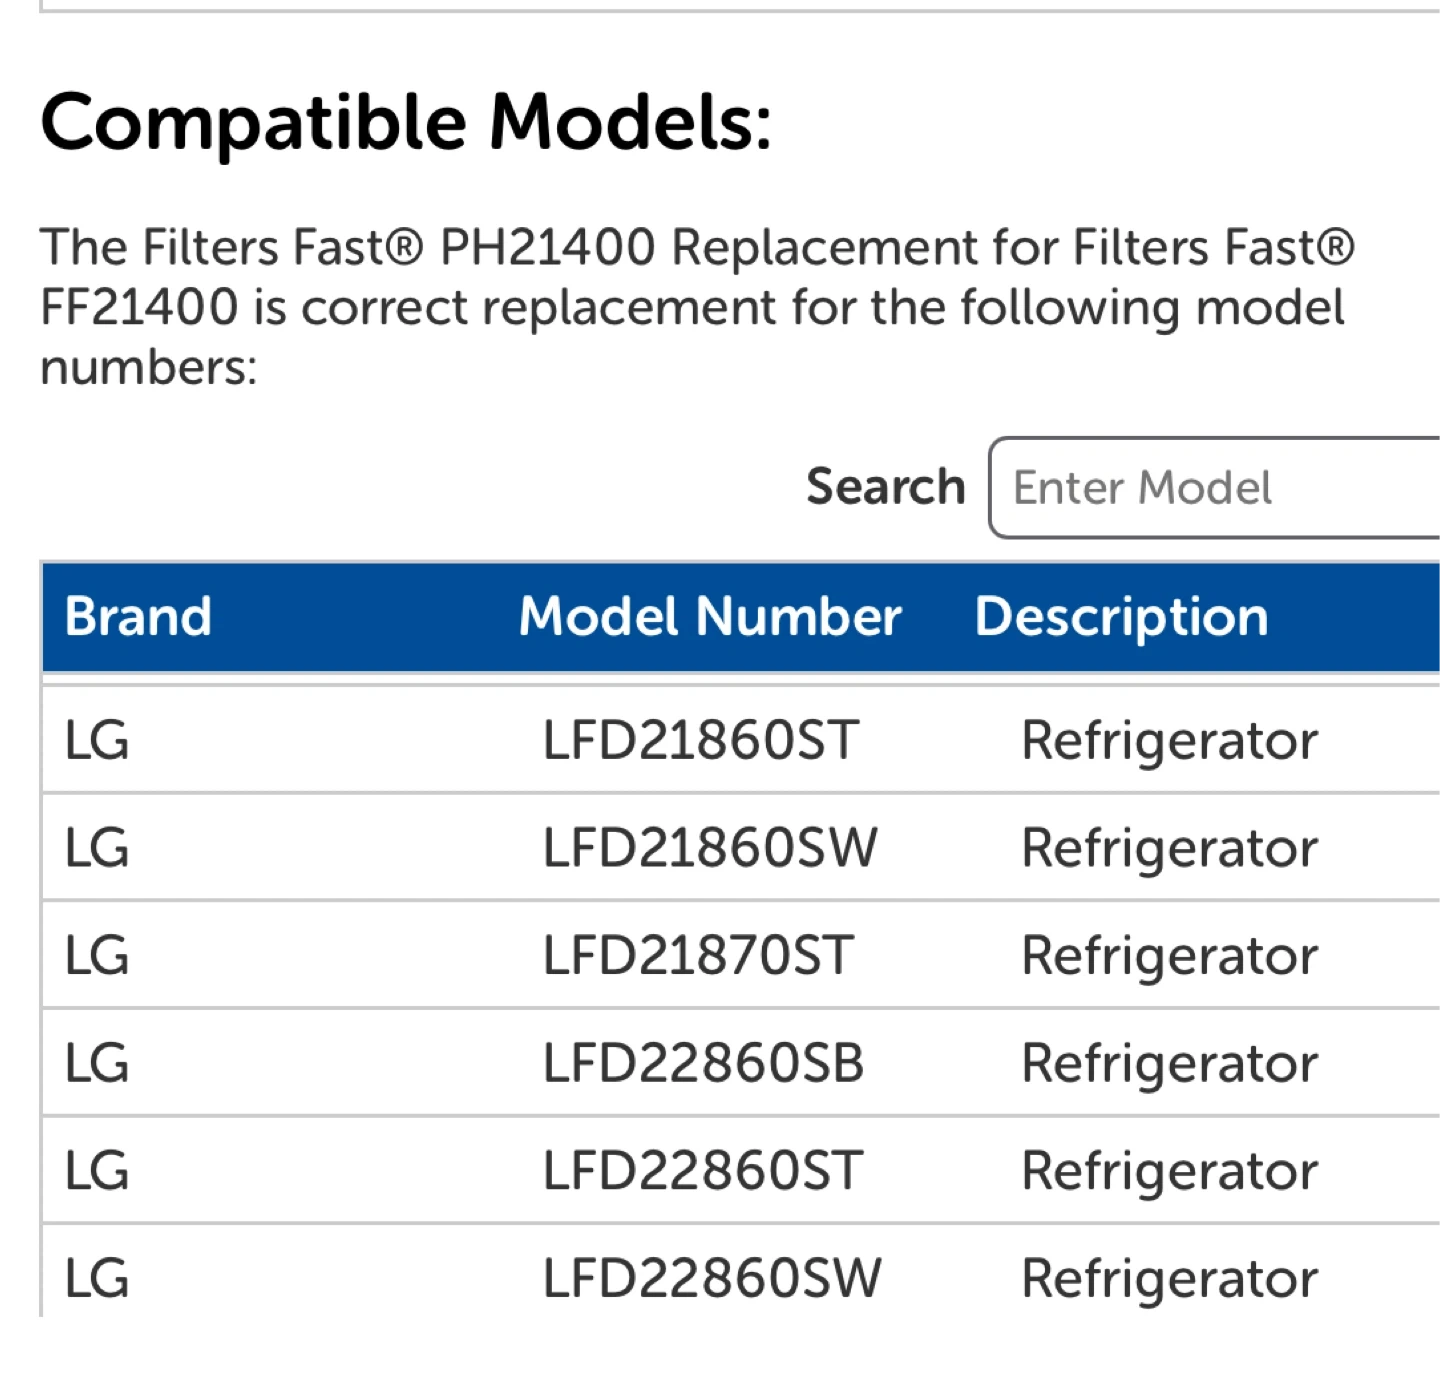Click Refrigerator description for LFD22860SW
Image resolution: width=1440 pixels, height=1398 pixels.
(1169, 1278)
